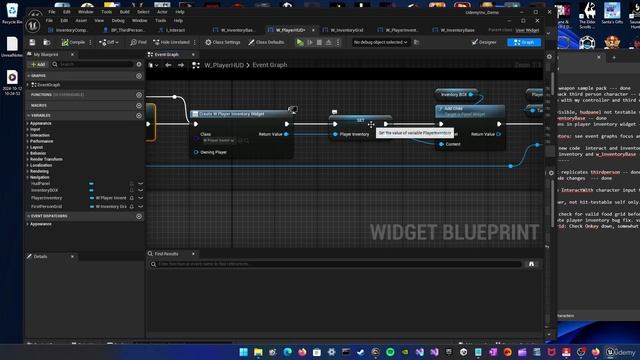Switch to the I_Interact tab
The width and height of the screenshot is (640, 360).
[172, 30]
